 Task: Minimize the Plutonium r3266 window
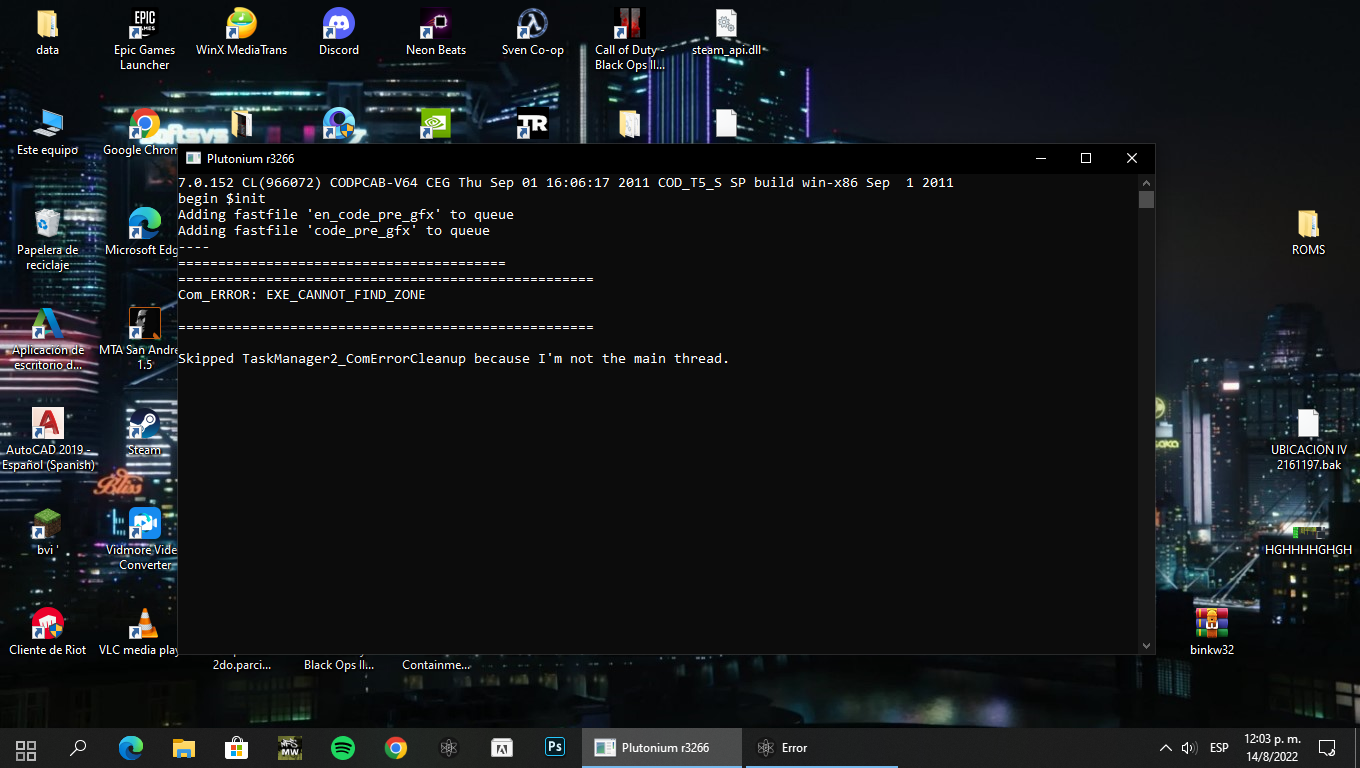[1040, 158]
